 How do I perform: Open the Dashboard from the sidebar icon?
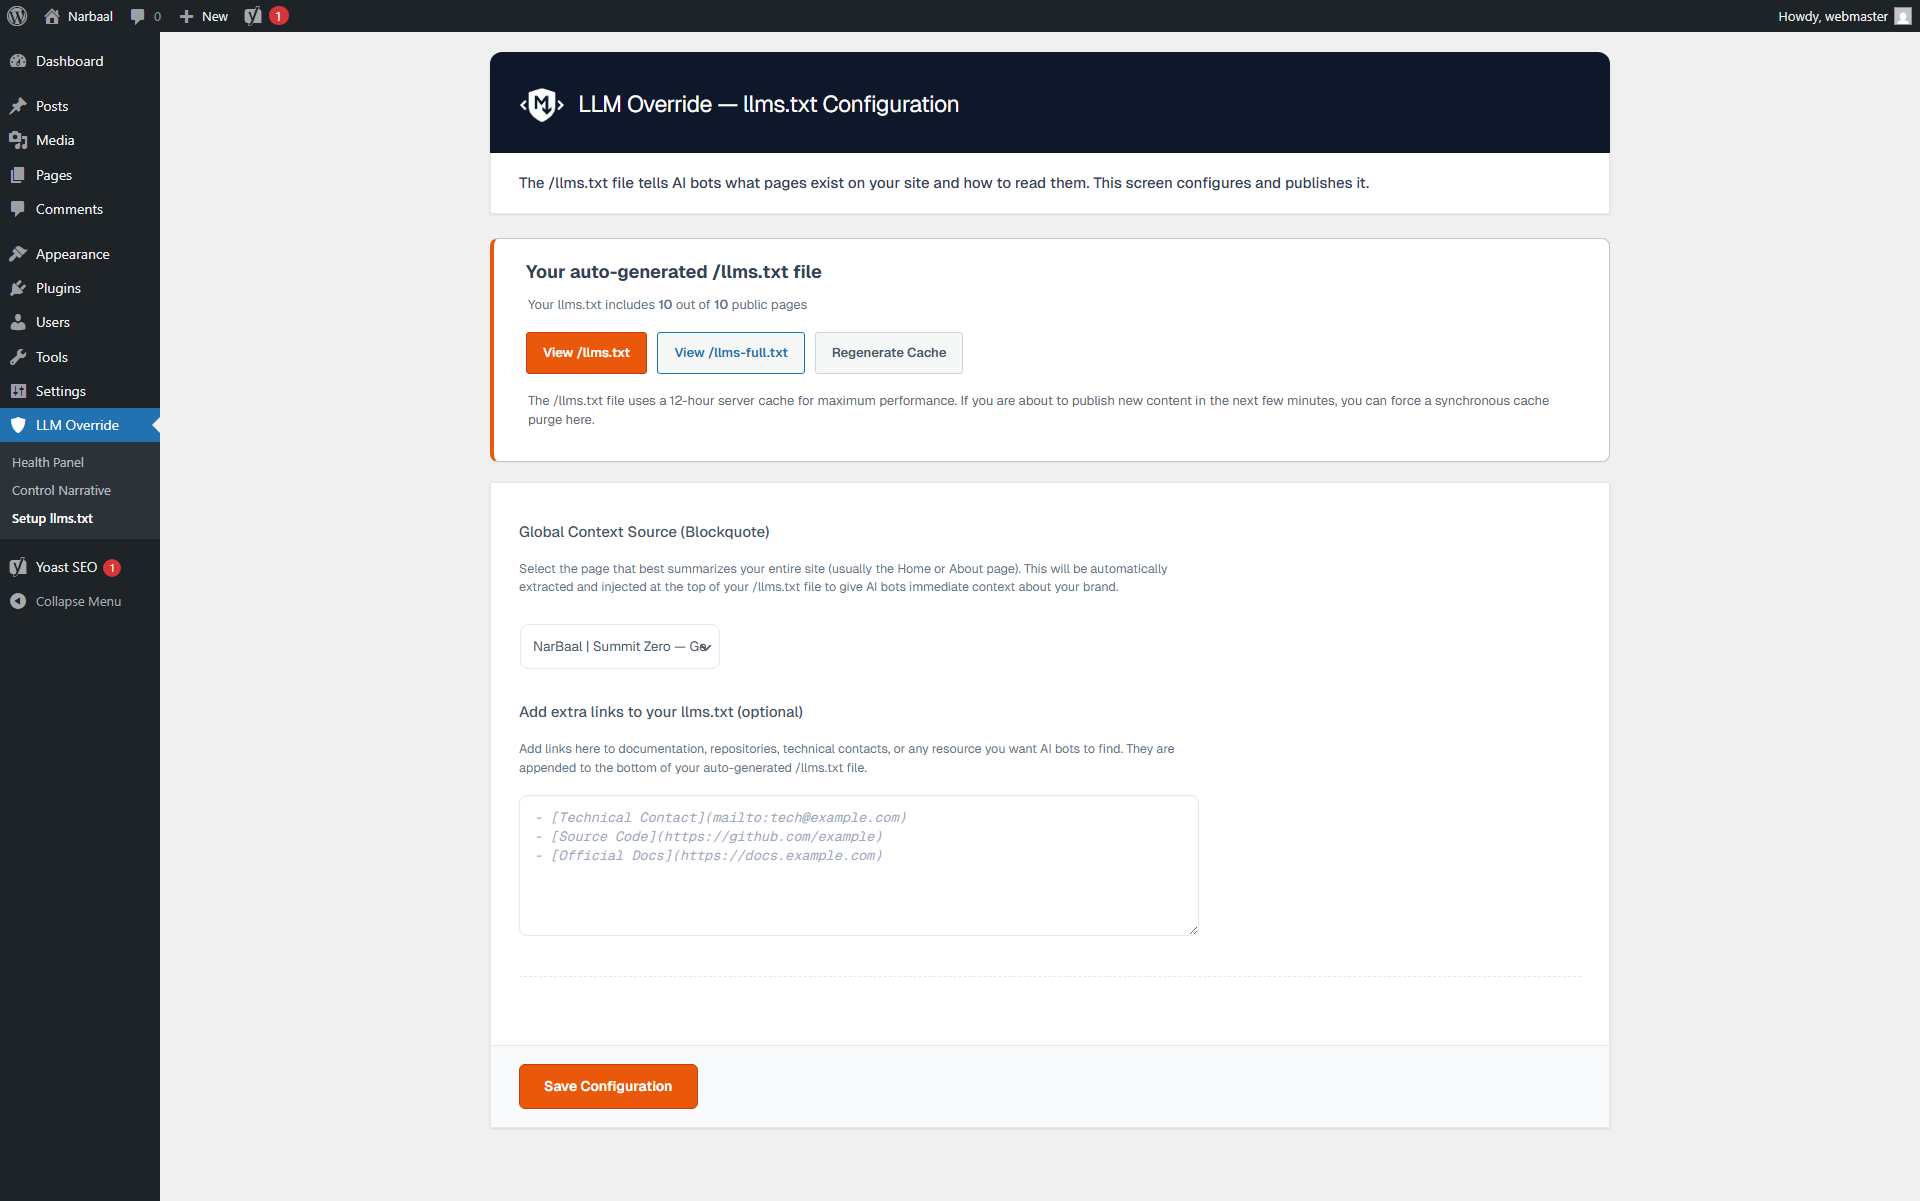coord(18,61)
